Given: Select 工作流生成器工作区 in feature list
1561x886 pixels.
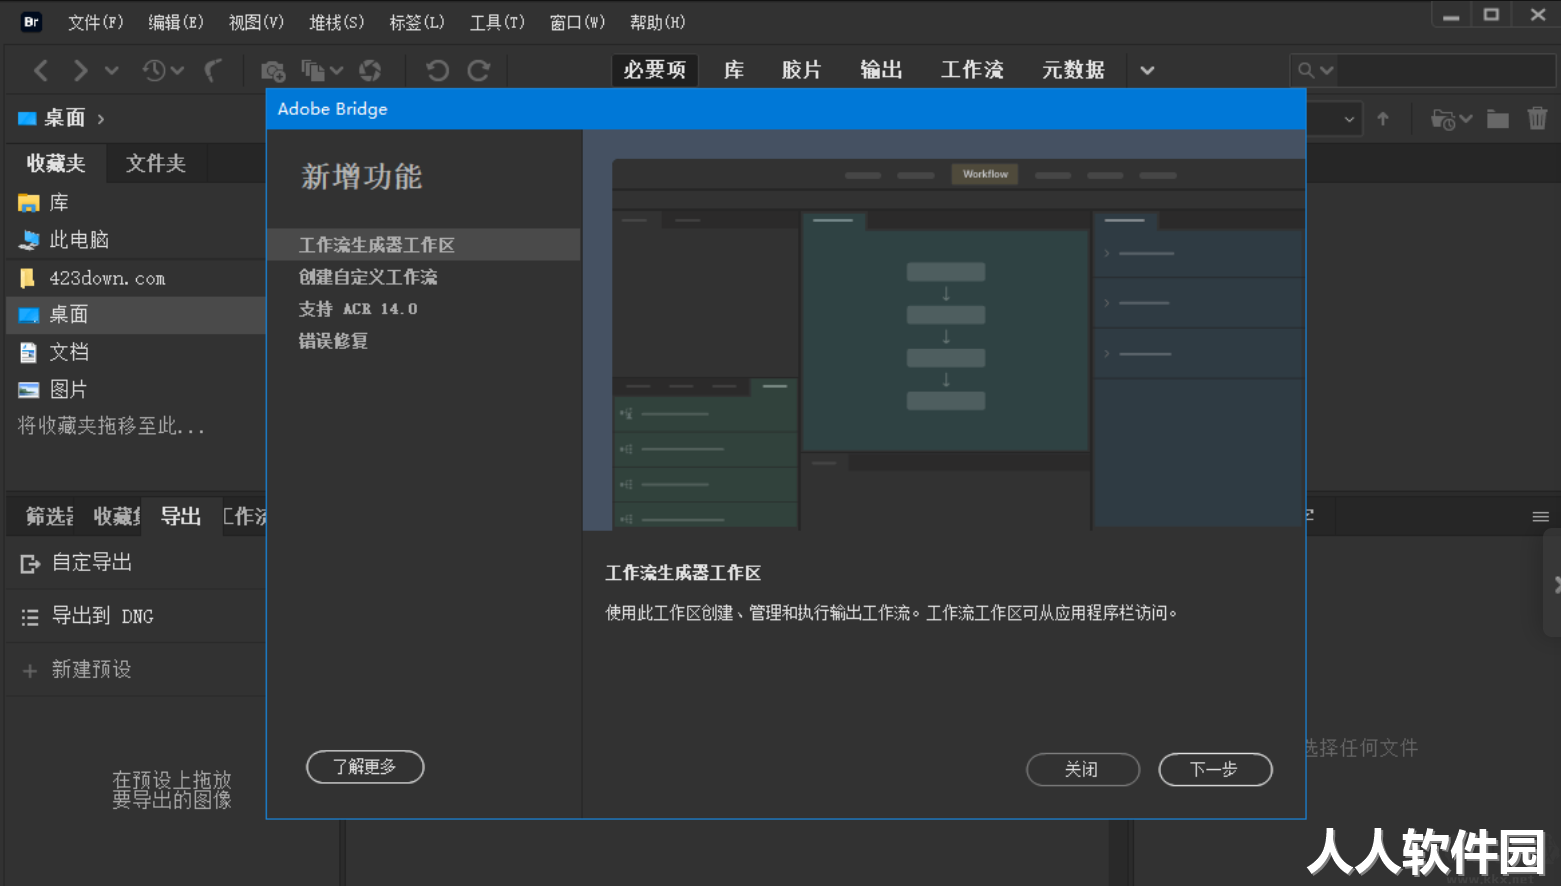Looking at the screenshot, I should (x=424, y=245).
